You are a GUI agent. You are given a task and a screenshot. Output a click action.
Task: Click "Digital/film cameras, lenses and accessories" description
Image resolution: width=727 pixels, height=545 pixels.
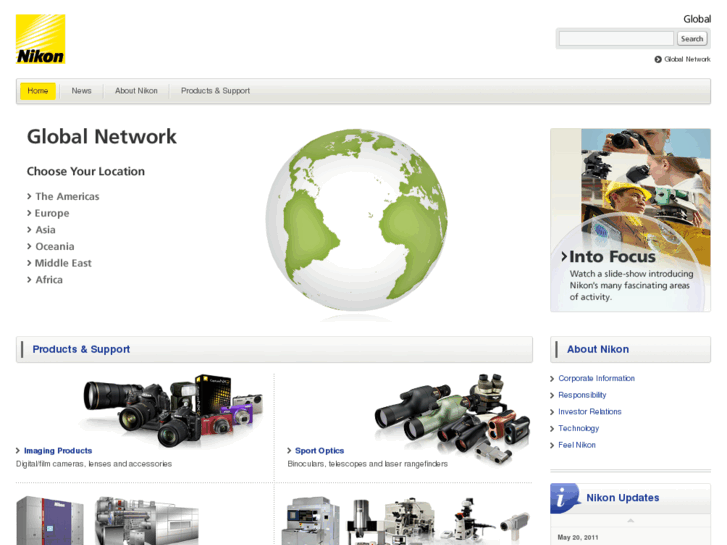coord(94,464)
